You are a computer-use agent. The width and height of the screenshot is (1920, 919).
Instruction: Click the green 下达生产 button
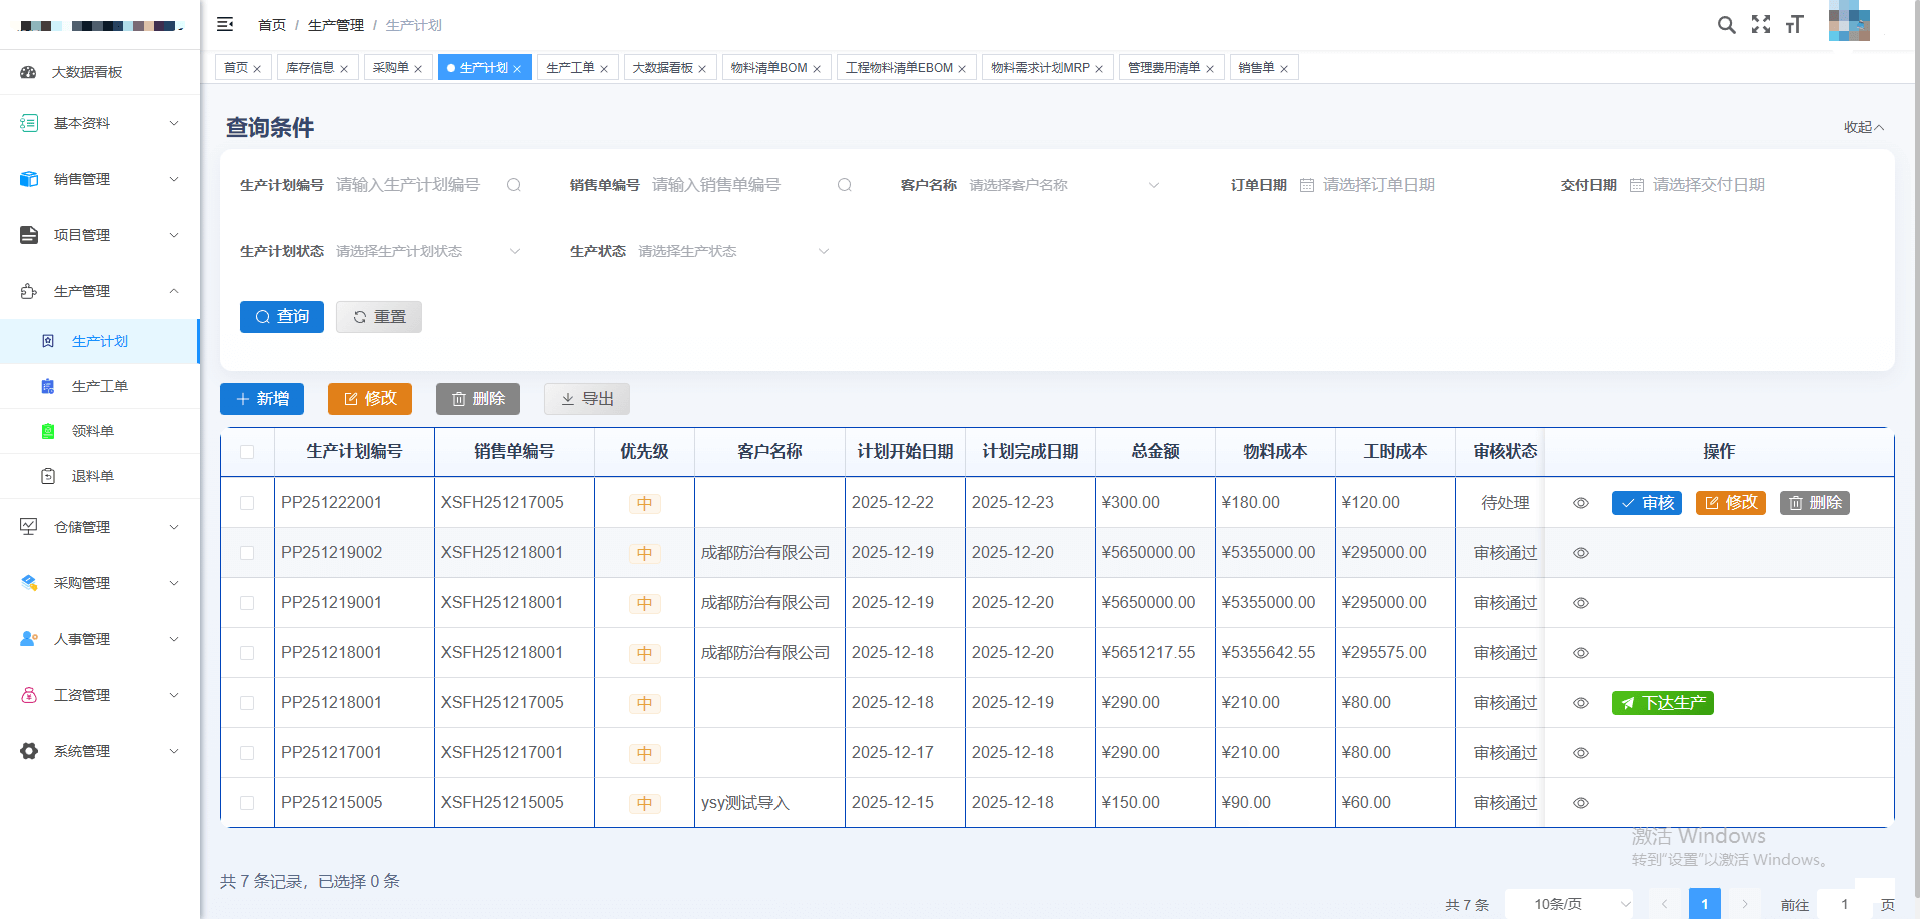pyautogui.click(x=1662, y=703)
